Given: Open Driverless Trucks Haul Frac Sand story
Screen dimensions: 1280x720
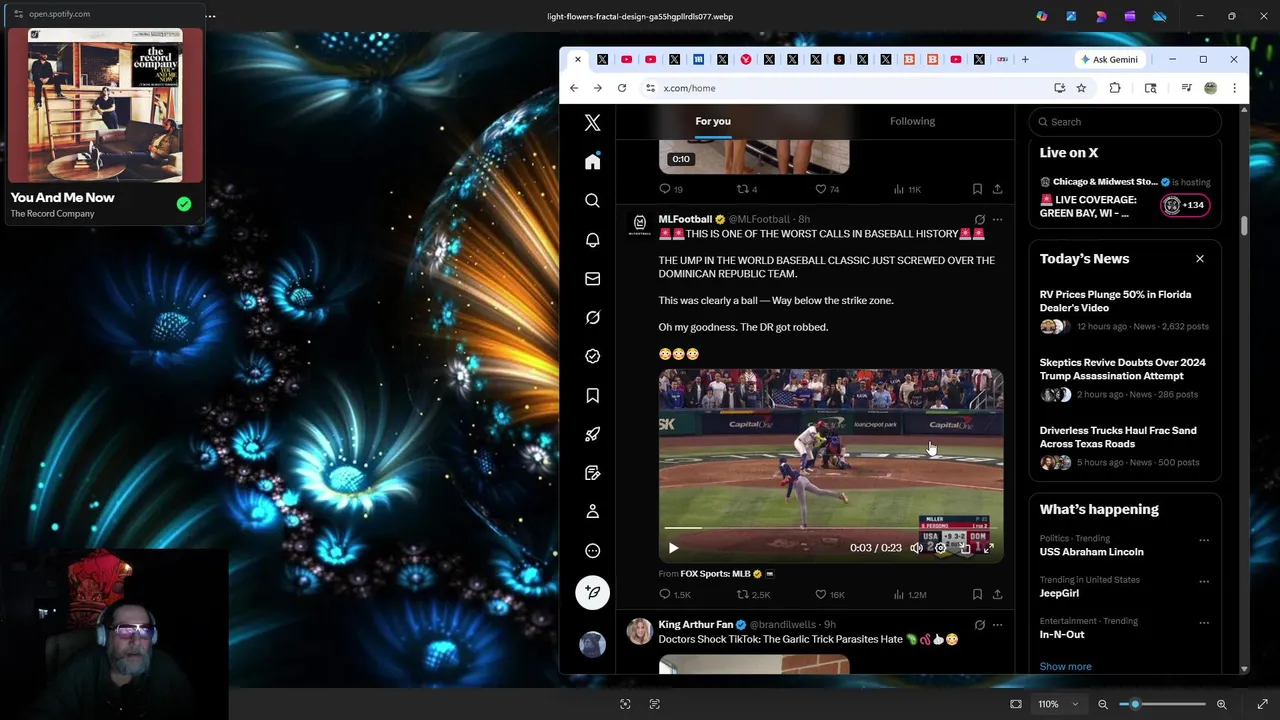Looking at the screenshot, I should pyautogui.click(x=1125, y=449).
